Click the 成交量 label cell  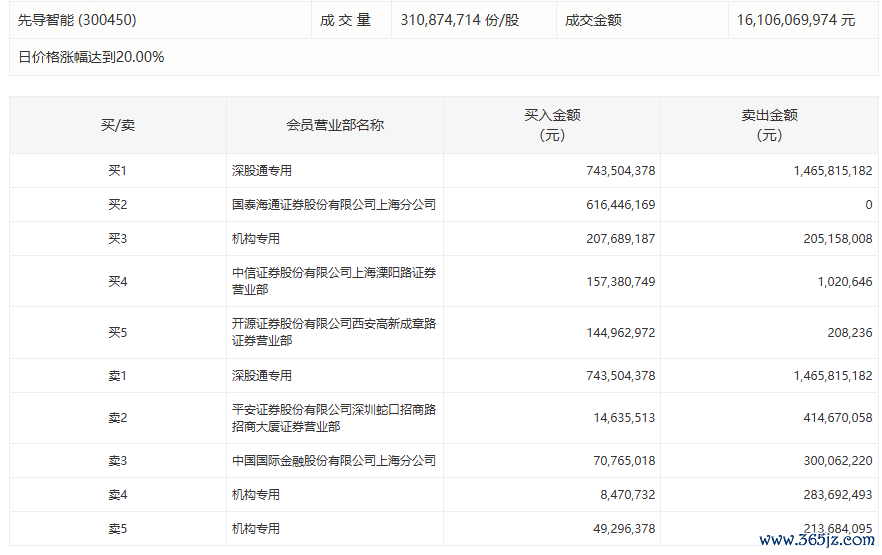point(345,20)
